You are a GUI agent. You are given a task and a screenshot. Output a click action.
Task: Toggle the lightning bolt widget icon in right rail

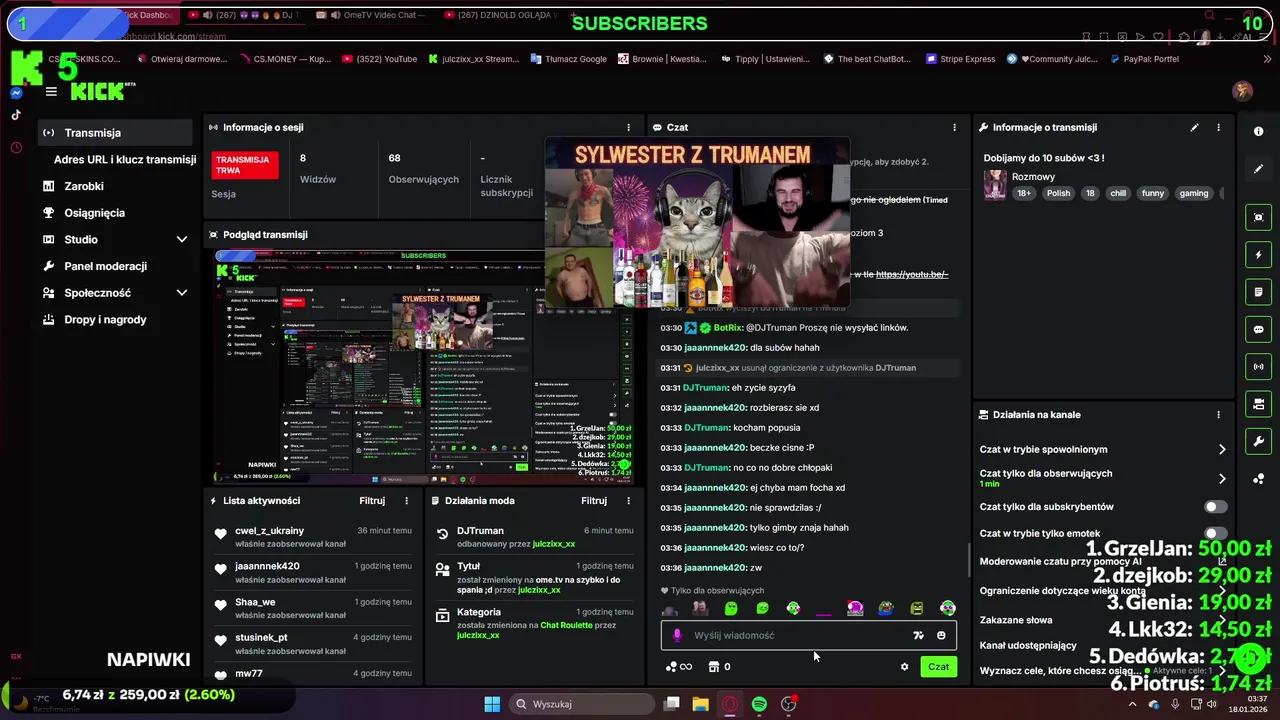tap(1258, 255)
